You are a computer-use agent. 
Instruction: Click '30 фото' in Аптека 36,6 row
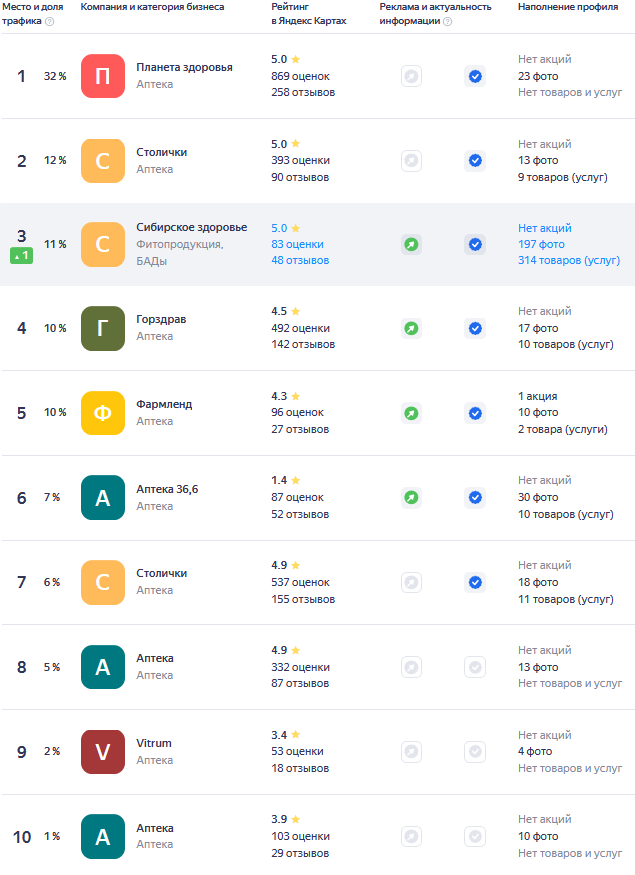(x=538, y=497)
